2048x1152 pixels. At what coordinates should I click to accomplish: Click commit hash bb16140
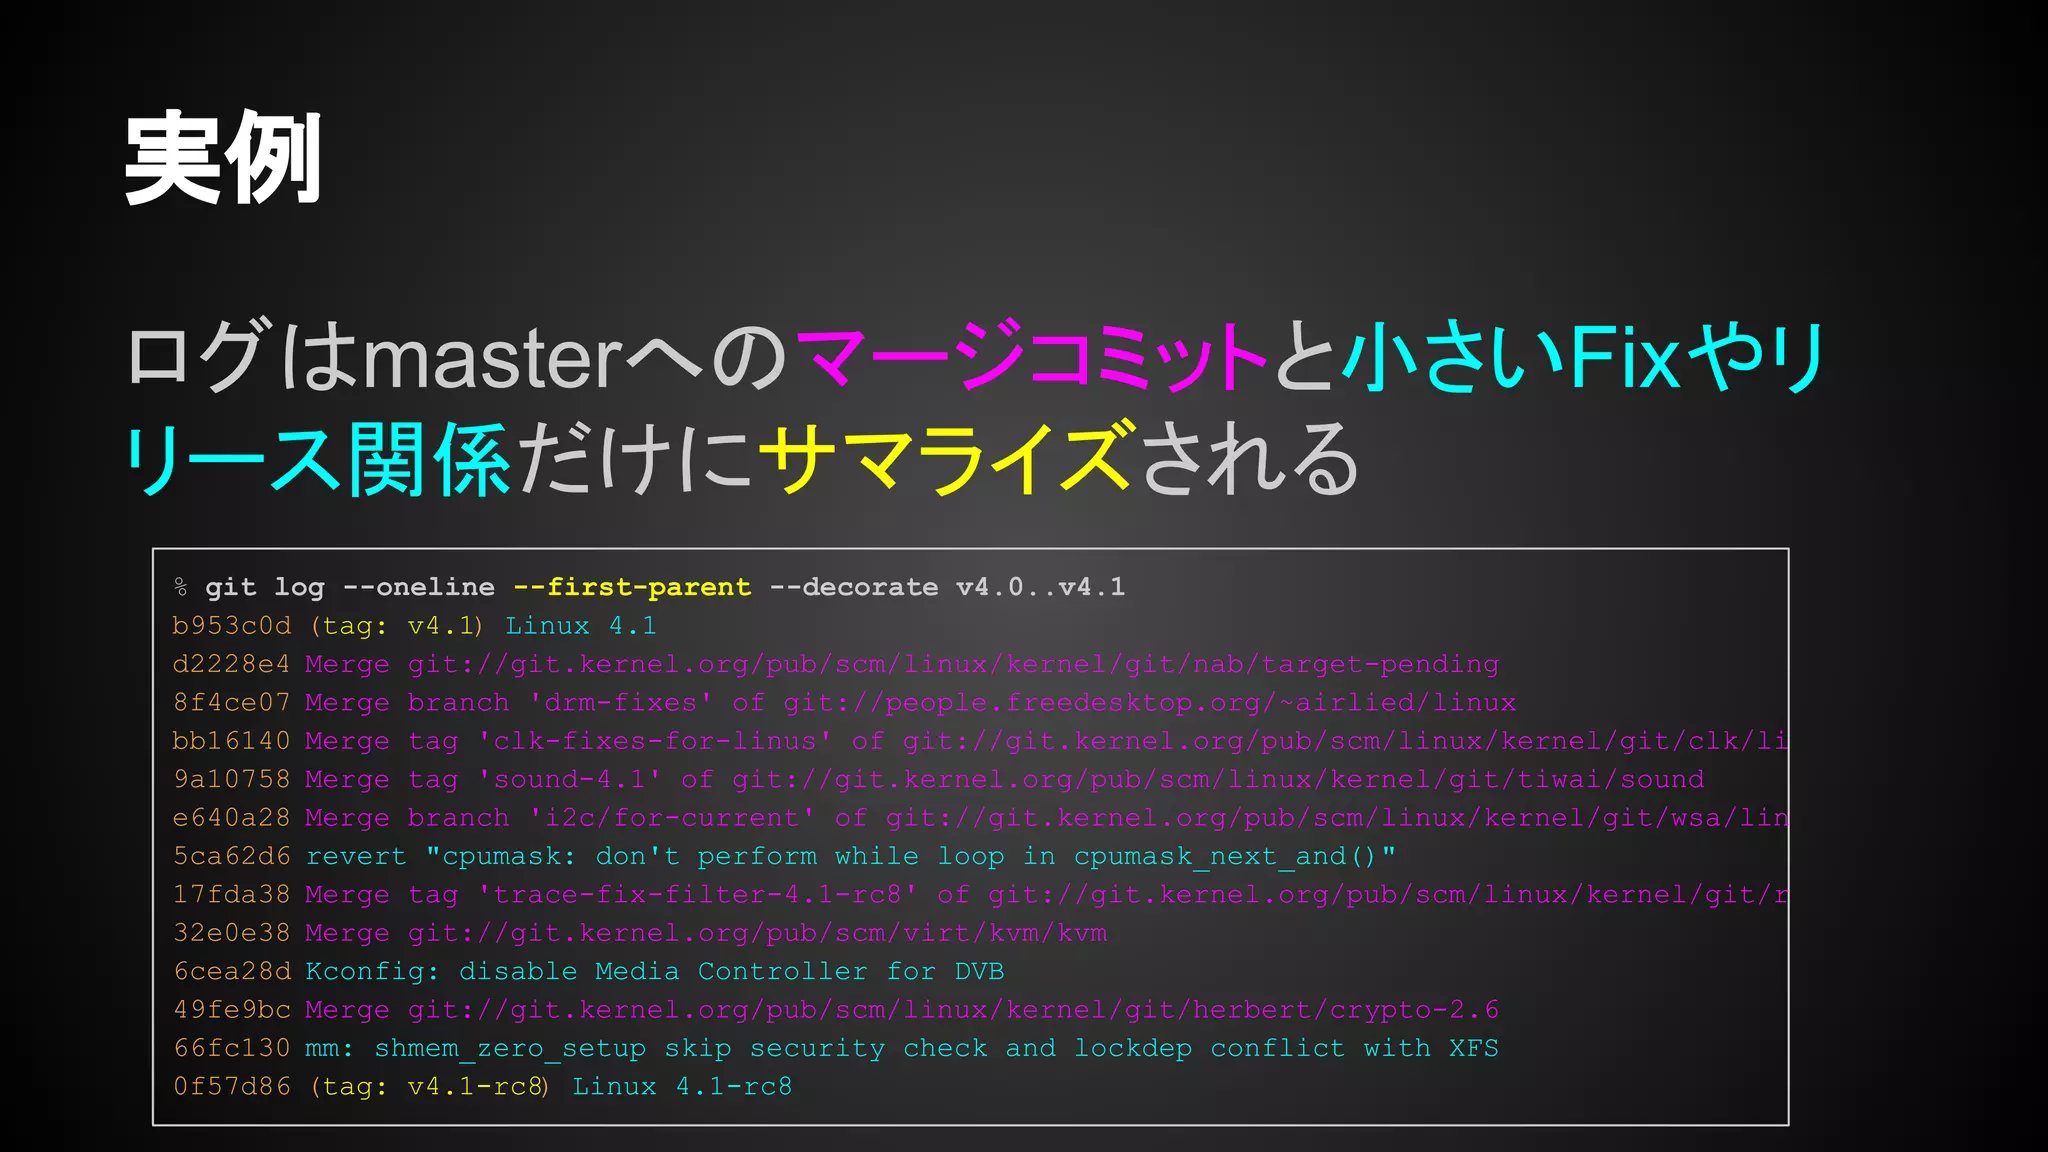(x=232, y=741)
